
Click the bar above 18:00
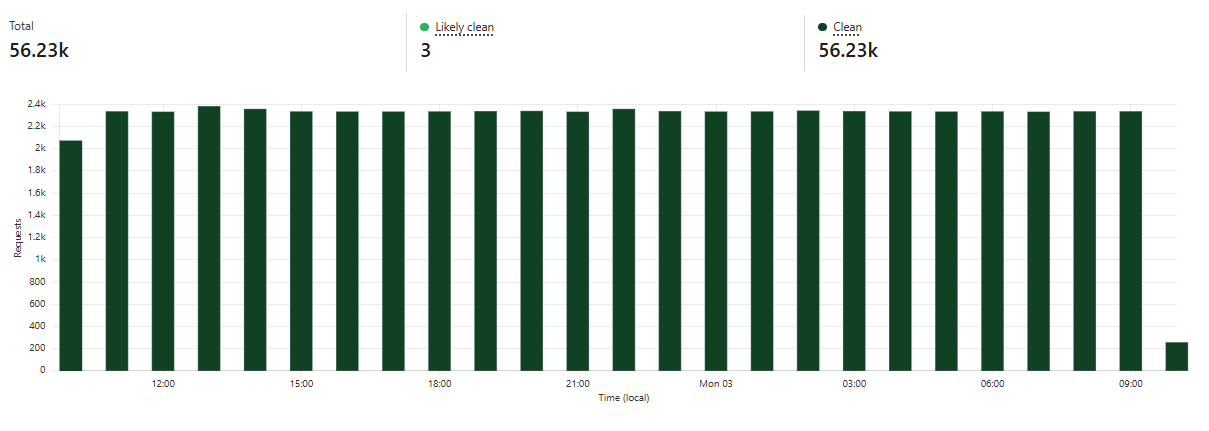(440, 240)
